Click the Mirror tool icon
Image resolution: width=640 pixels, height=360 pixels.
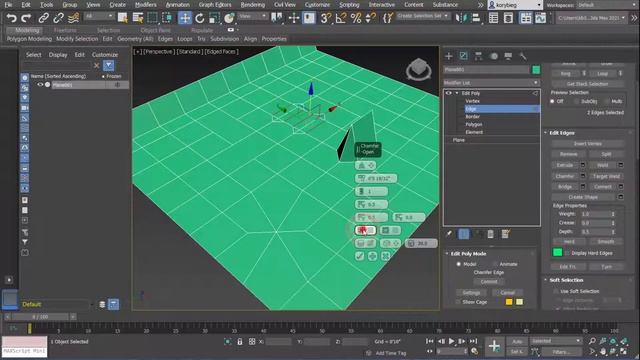(461, 18)
